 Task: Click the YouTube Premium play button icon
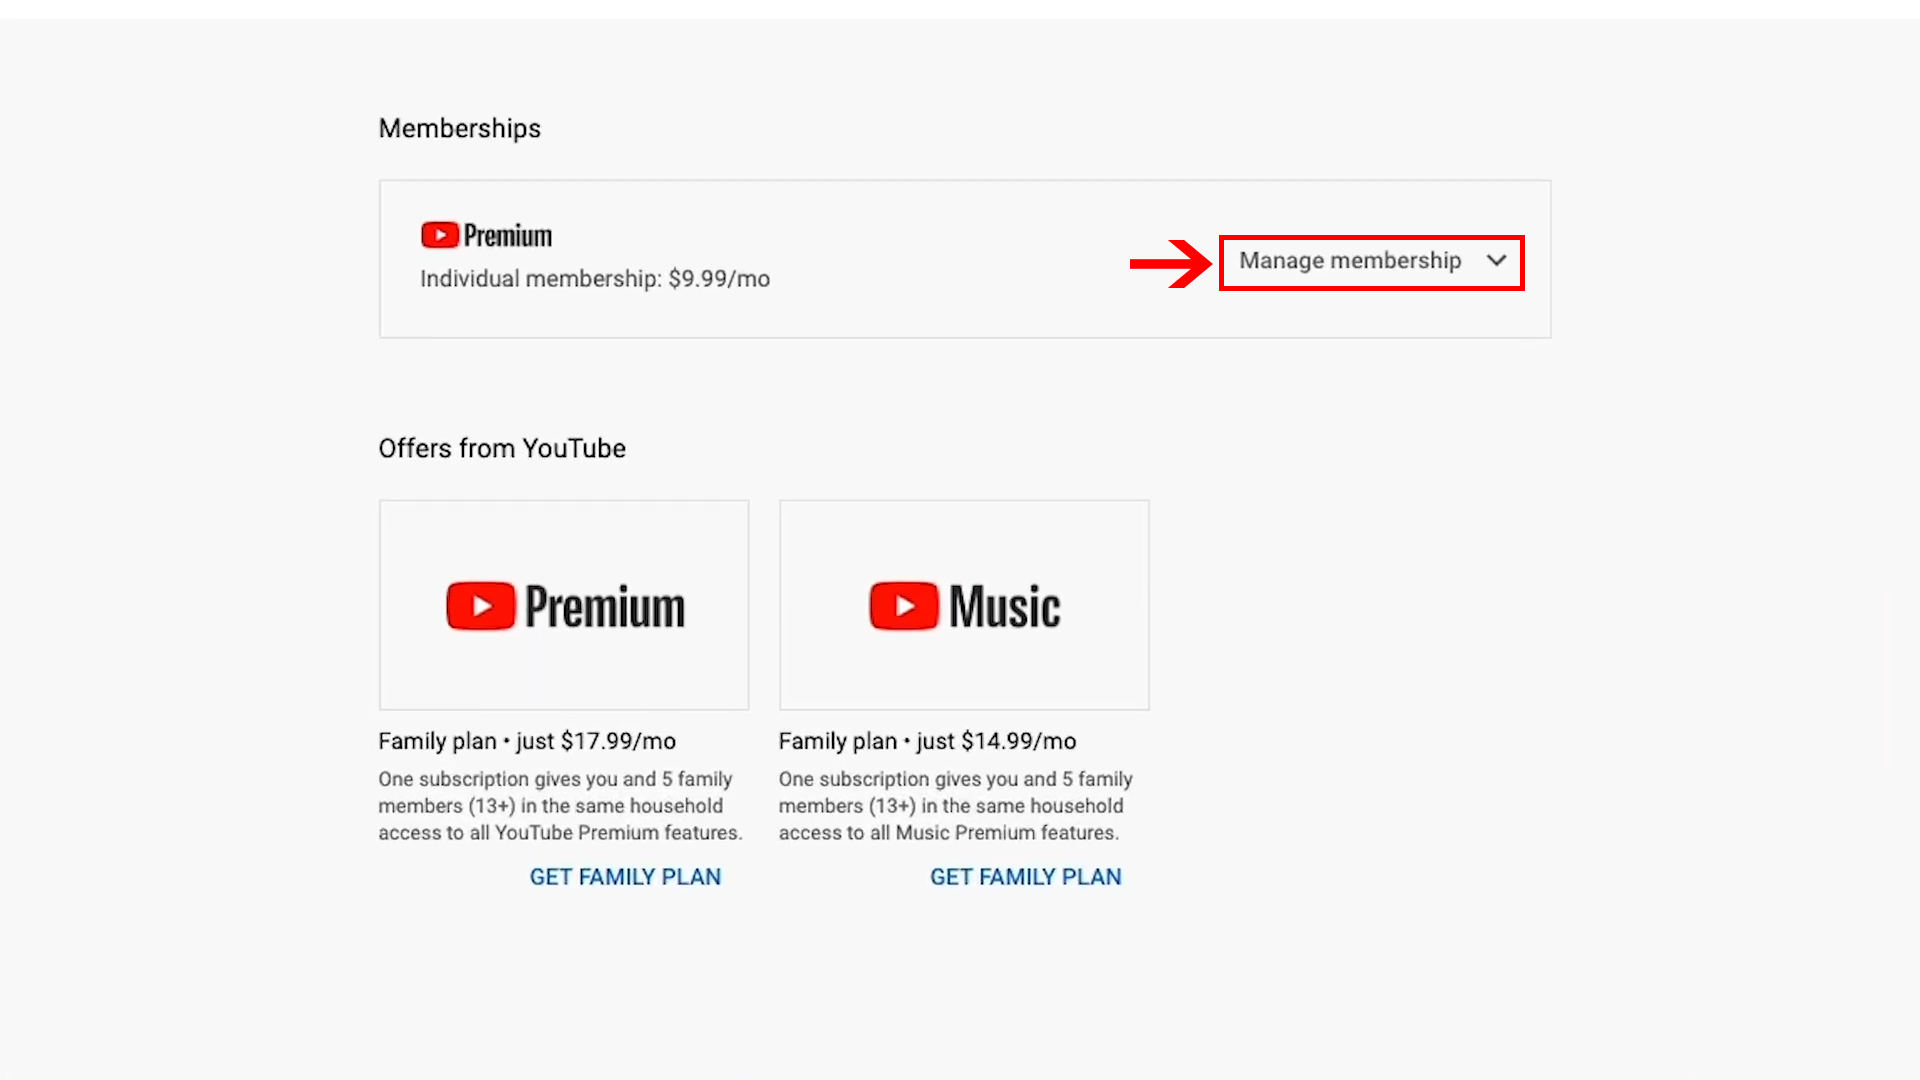[x=440, y=234]
